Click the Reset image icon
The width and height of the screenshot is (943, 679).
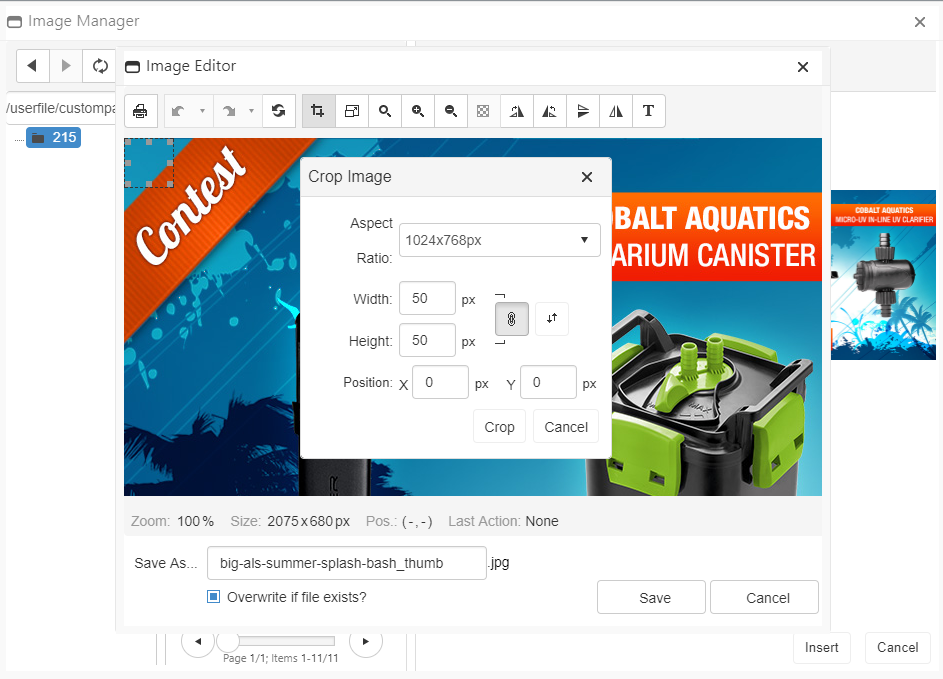pyautogui.click(x=278, y=111)
